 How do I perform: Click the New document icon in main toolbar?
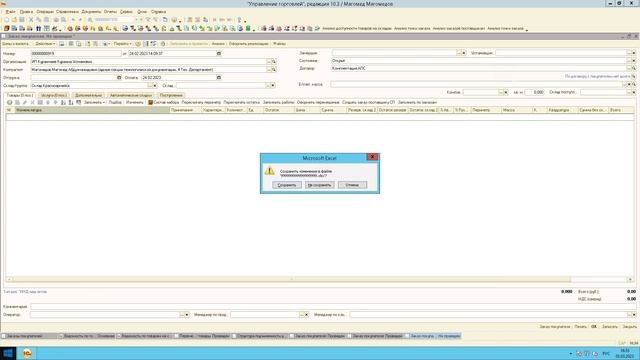point(7,20)
